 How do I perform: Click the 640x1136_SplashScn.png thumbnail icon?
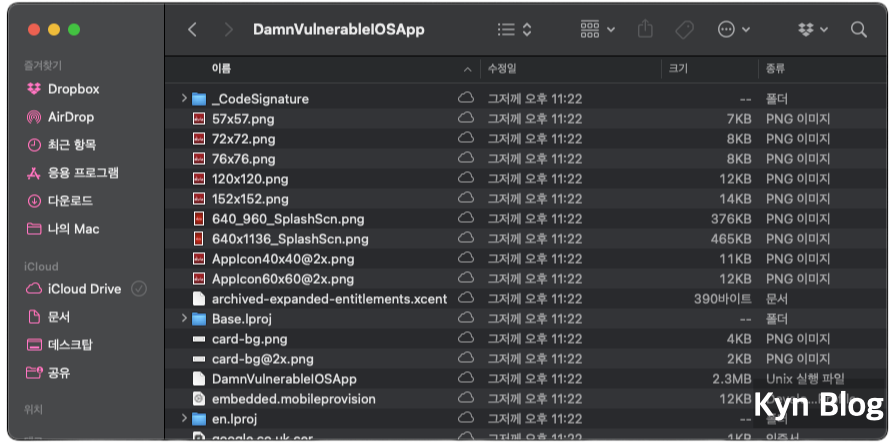pos(198,238)
